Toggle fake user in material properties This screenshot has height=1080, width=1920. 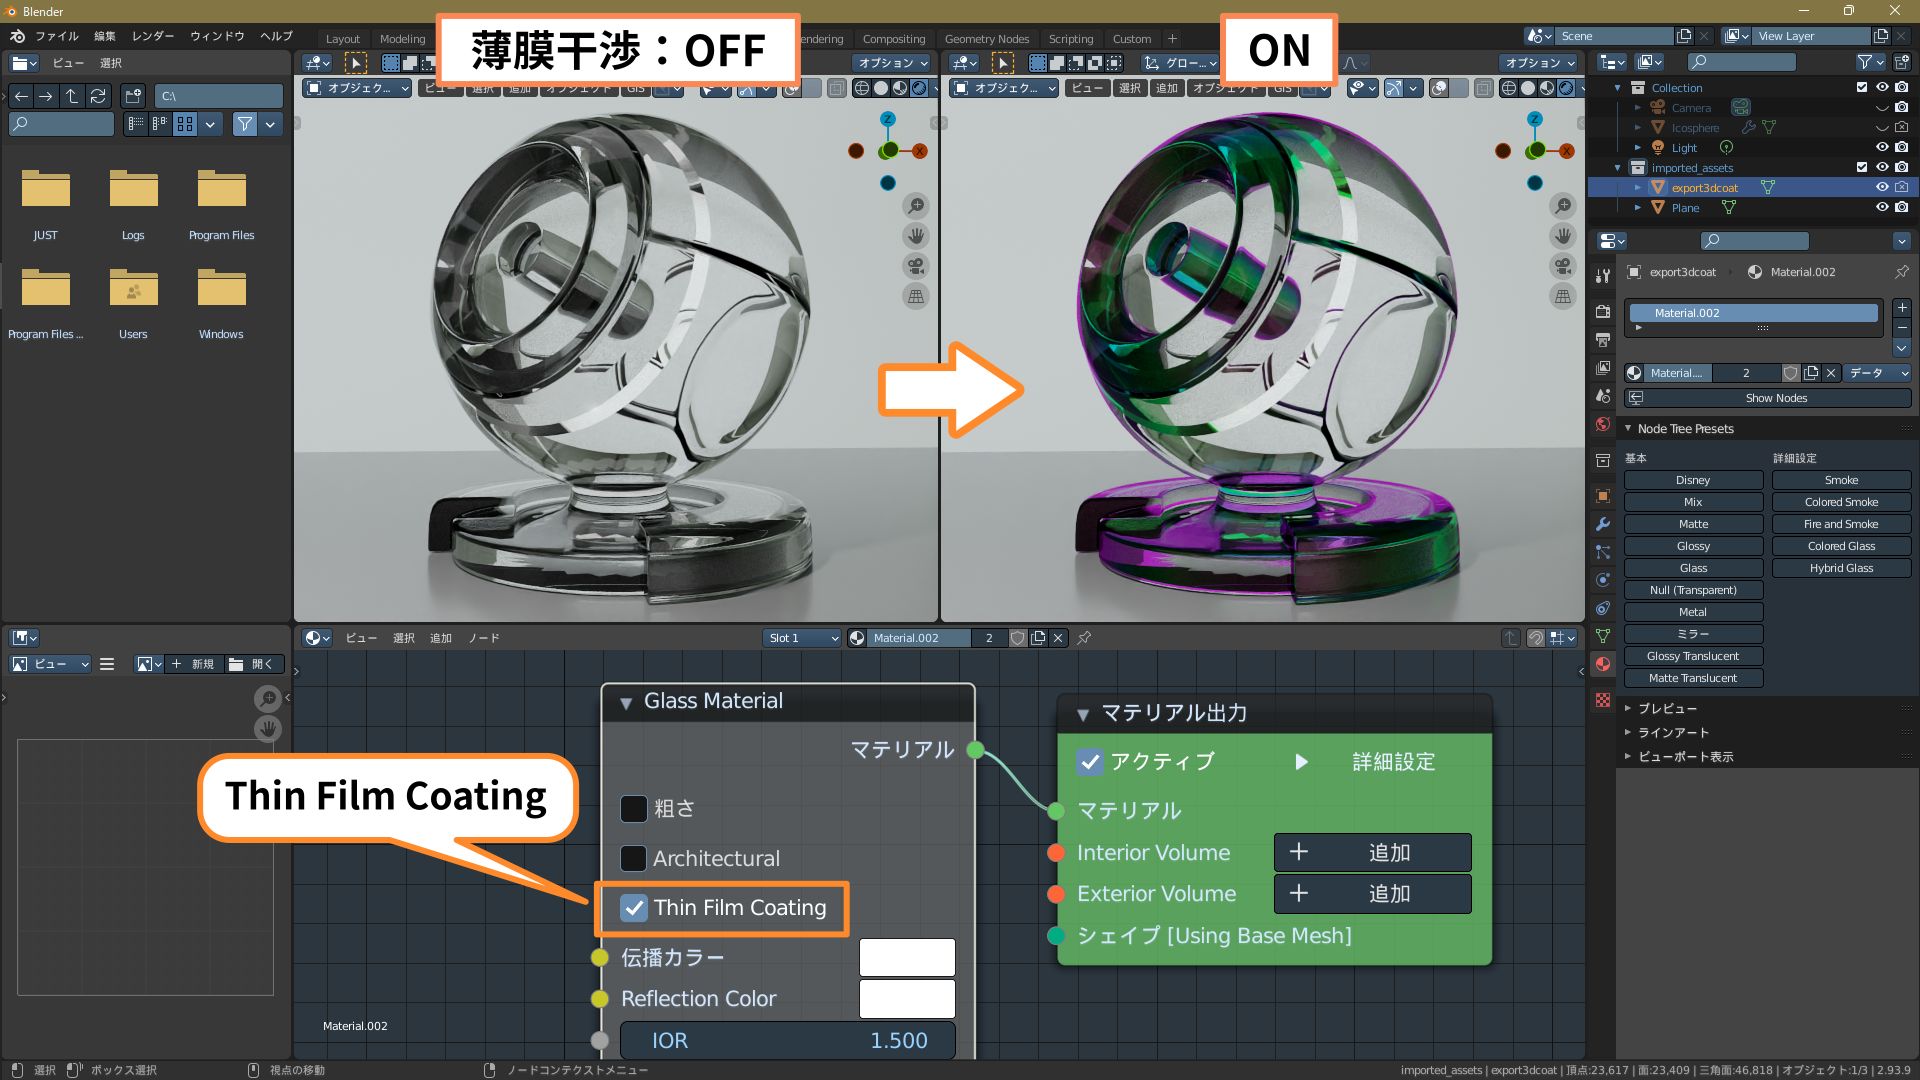(1790, 373)
